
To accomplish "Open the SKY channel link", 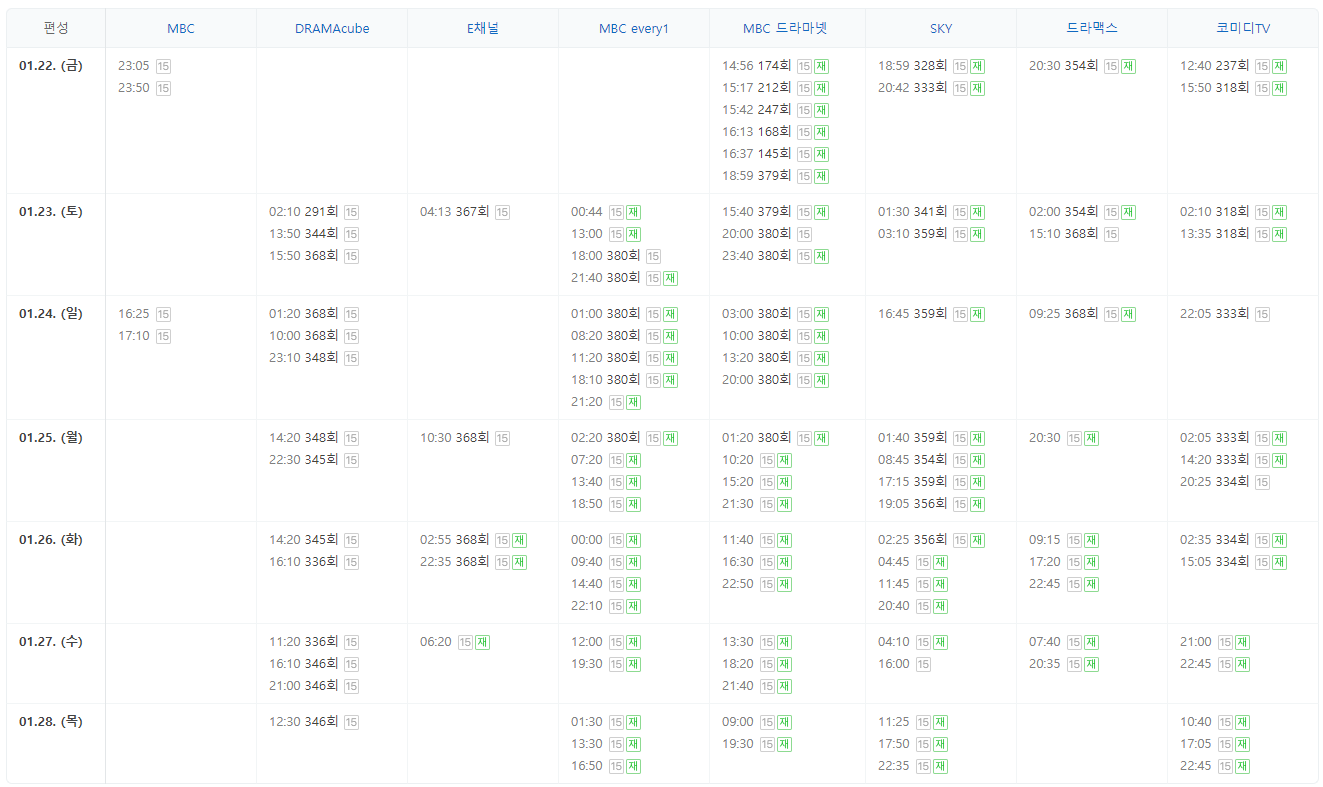I will click(x=941, y=29).
